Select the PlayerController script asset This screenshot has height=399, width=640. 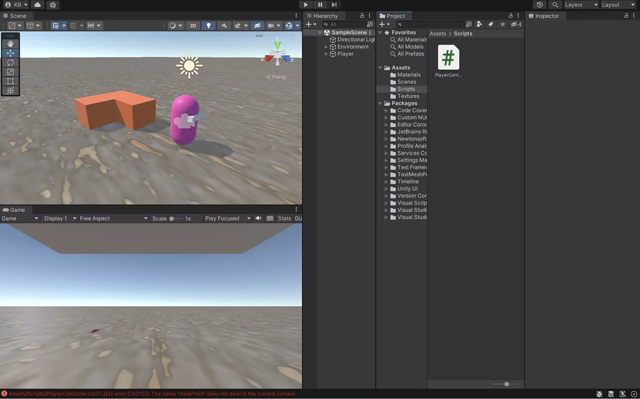pos(448,61)
